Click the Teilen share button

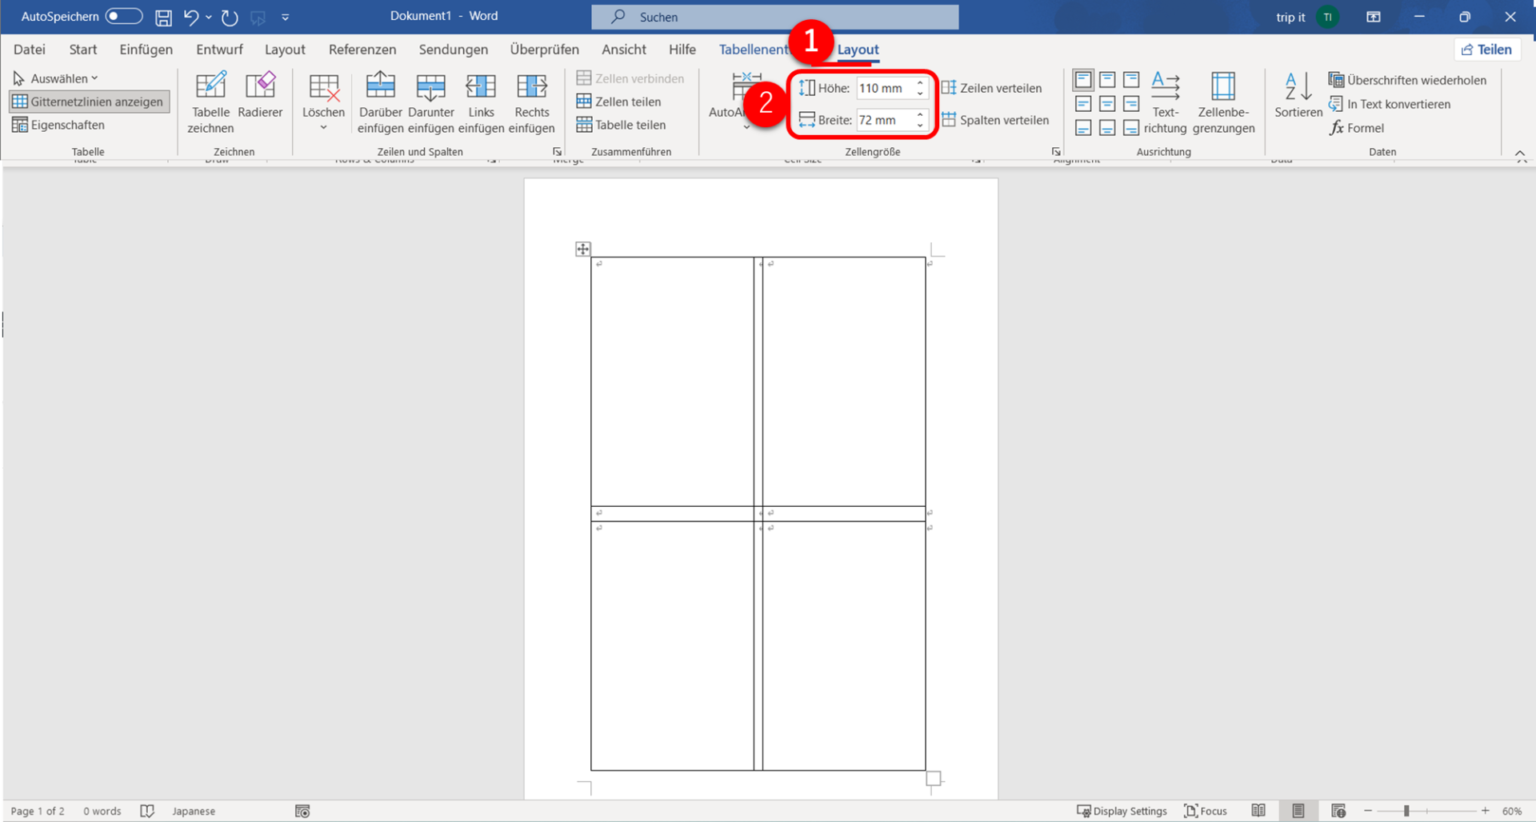click(1486, 49)
